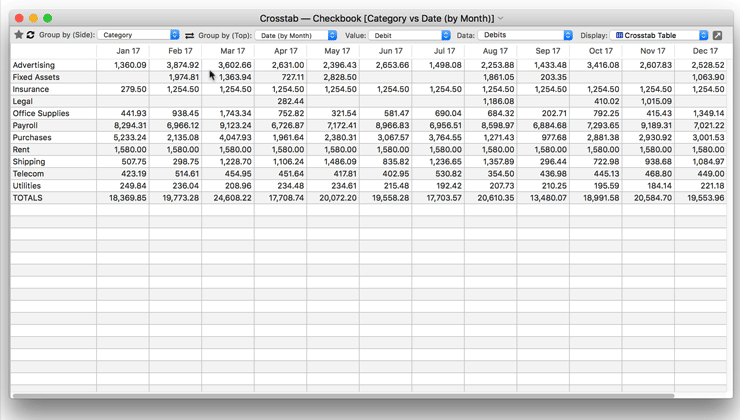Select the Advertising row label
The image size is (740, 420).
34,65
